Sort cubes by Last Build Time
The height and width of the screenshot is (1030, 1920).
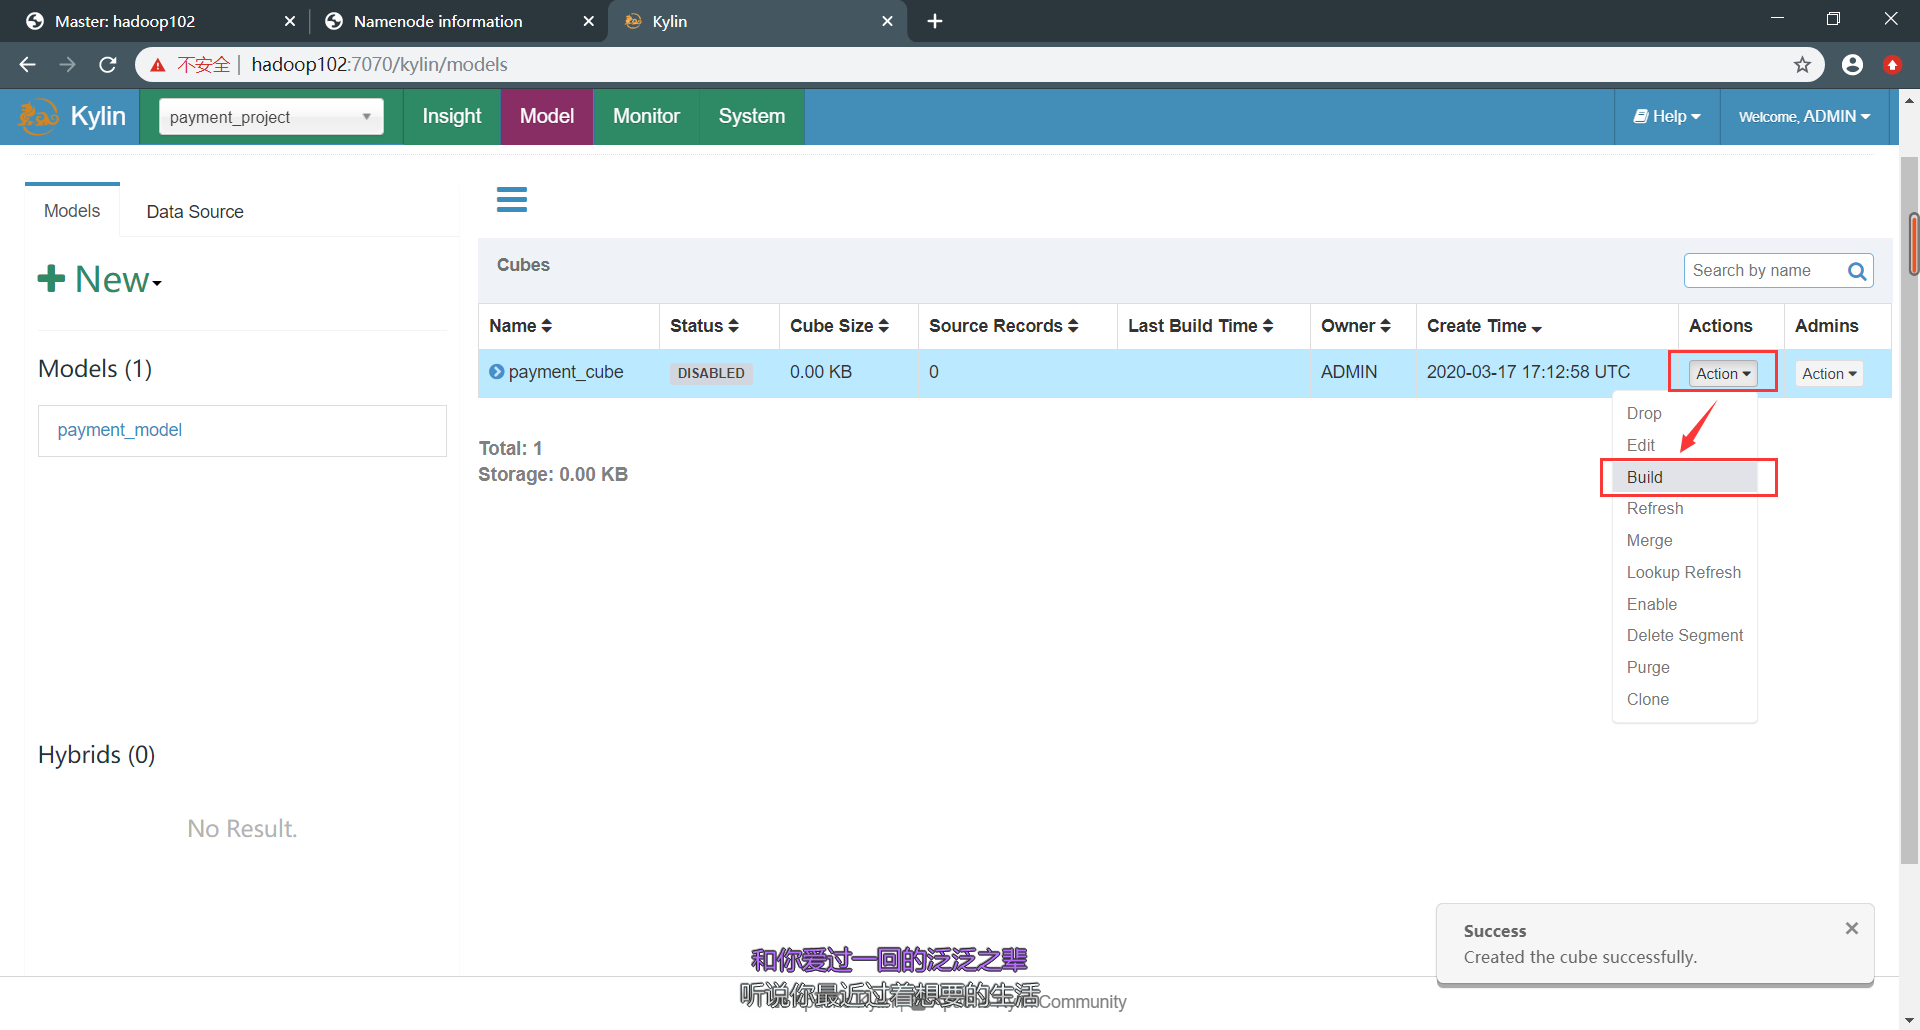1200,326
